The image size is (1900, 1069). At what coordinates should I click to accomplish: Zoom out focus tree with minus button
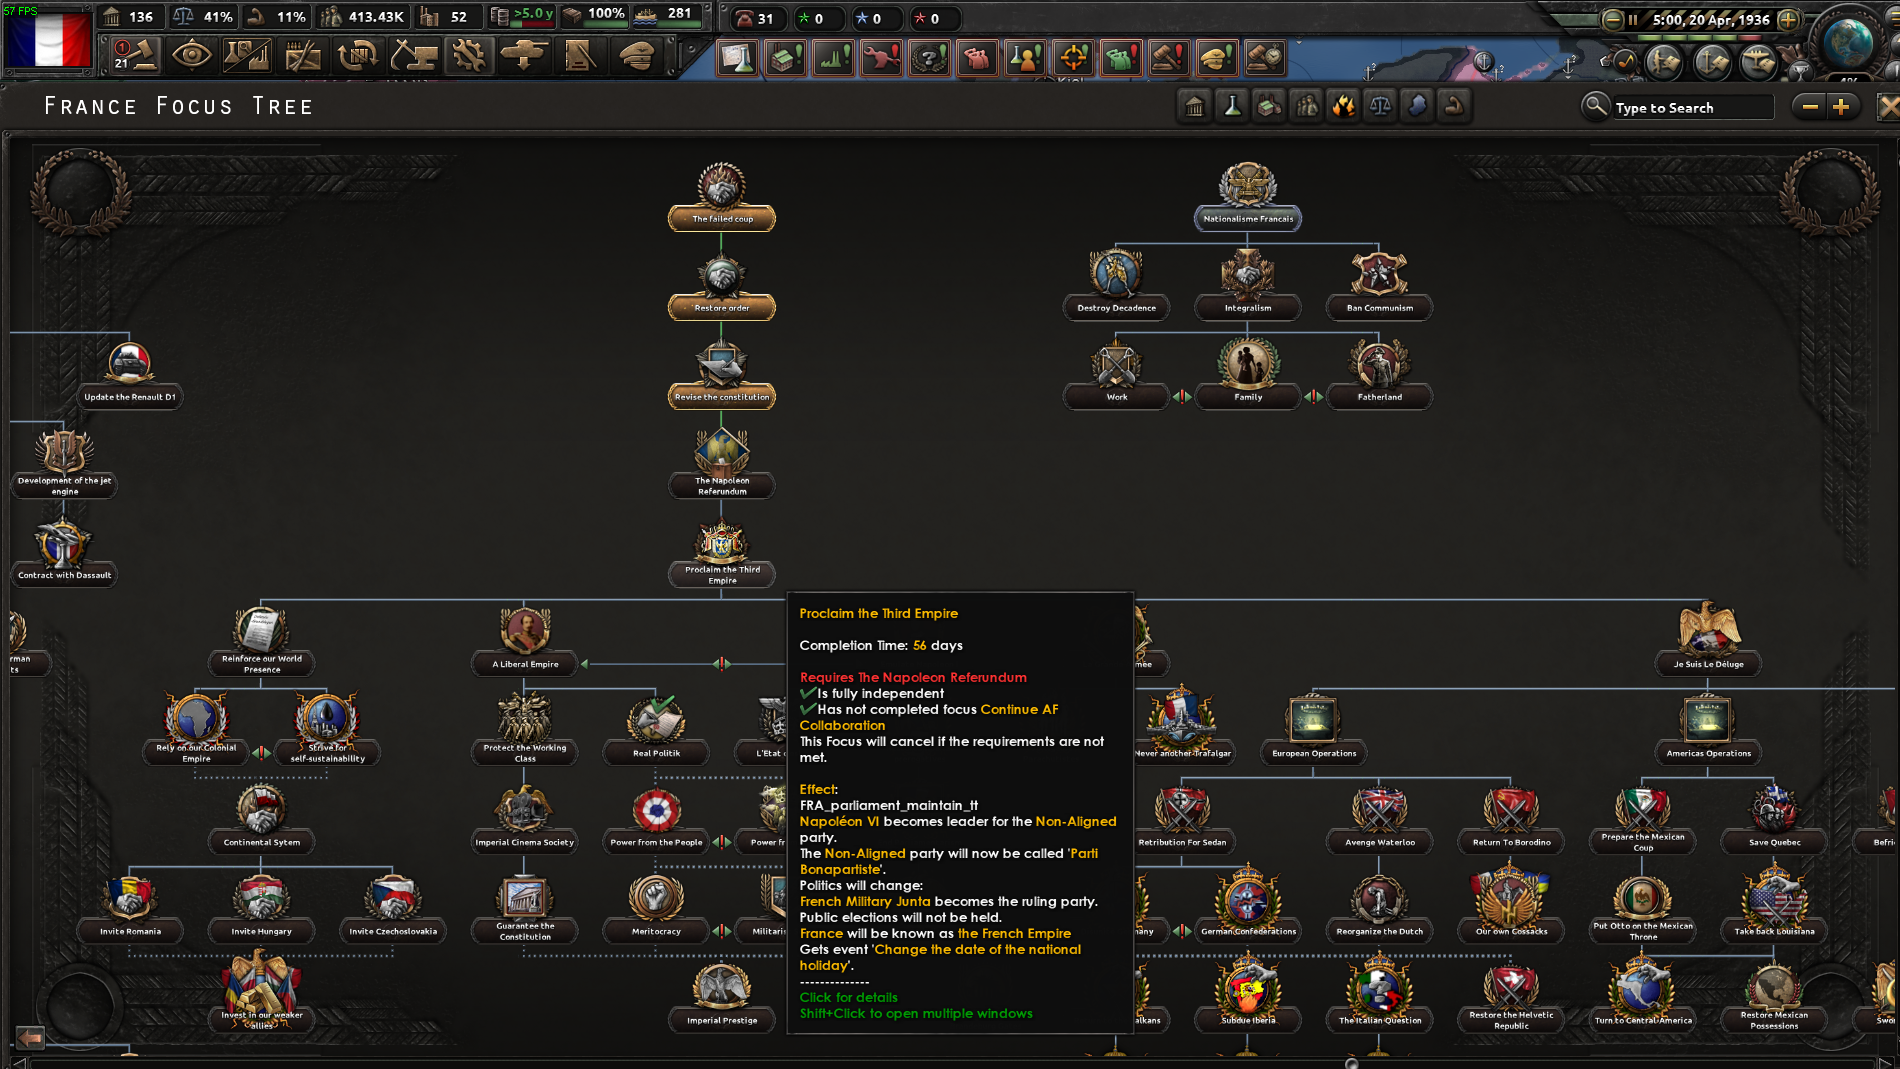click(1809, 106)
